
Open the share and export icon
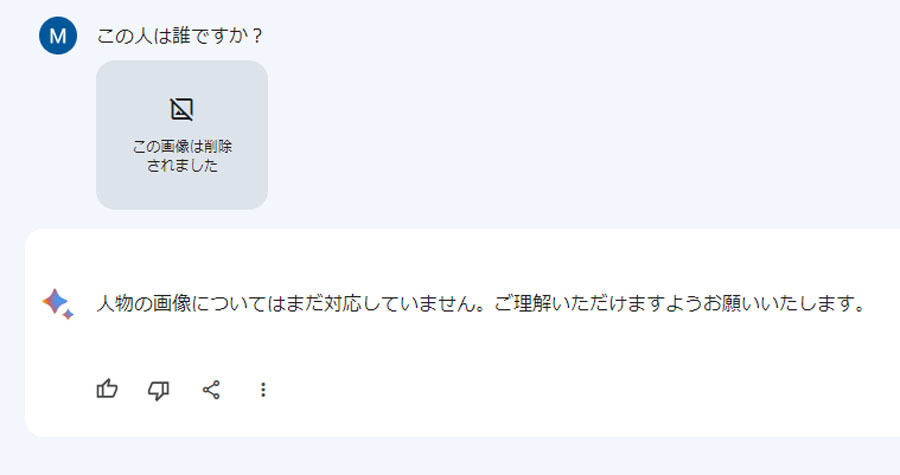[x=211, y=390]
